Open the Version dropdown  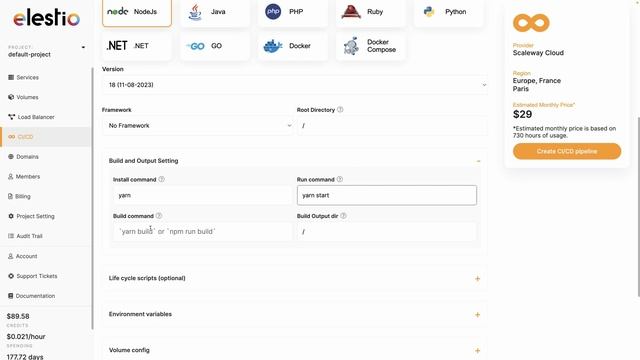pos(295,85)
